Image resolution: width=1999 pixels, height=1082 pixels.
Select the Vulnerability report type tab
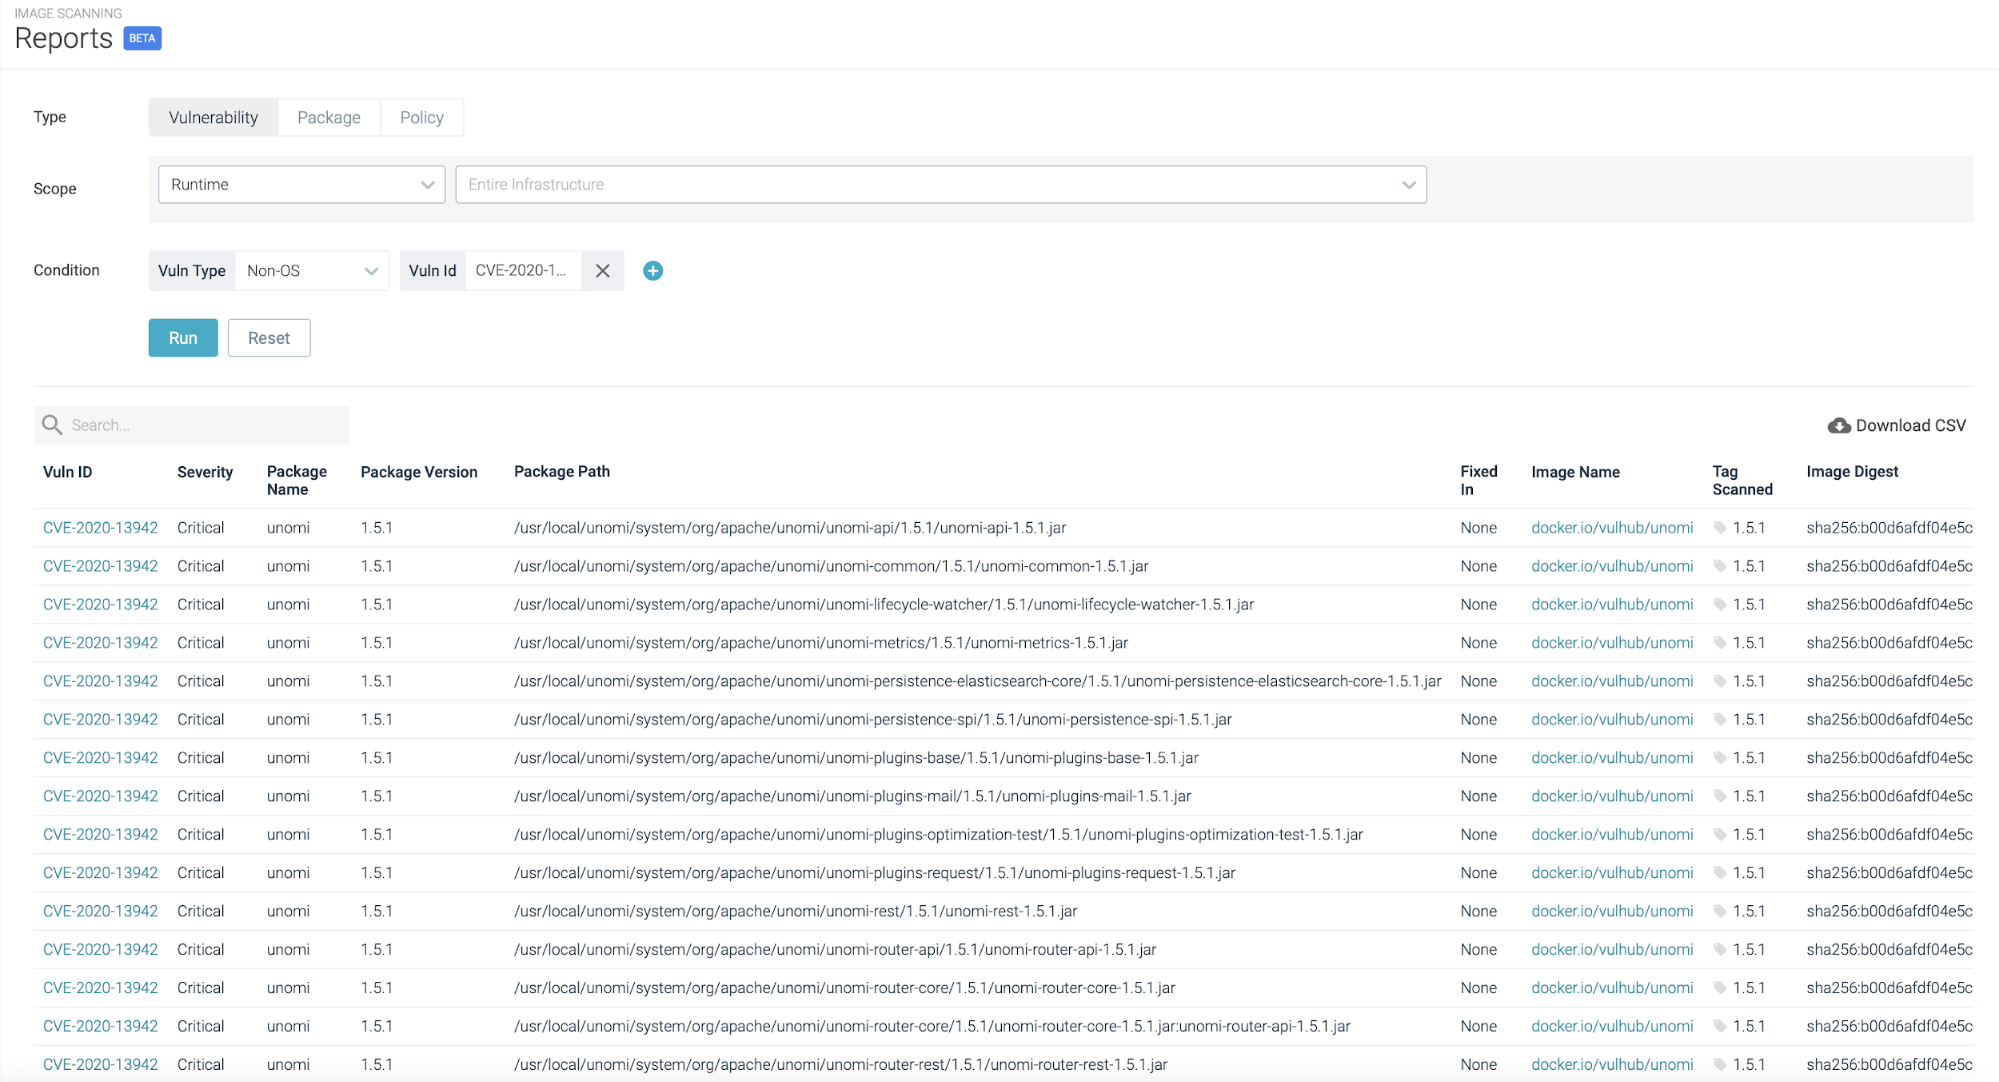213,117
